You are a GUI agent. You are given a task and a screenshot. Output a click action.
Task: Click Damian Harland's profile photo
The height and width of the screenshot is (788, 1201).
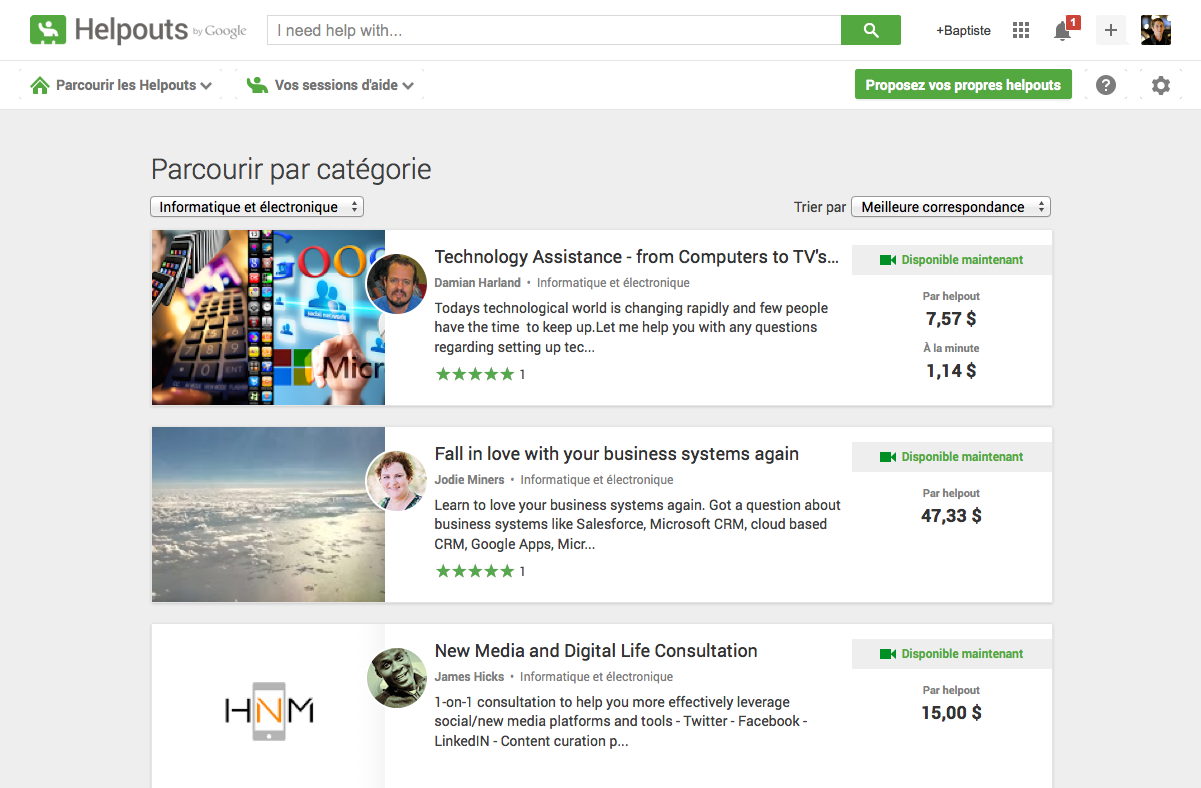tap(397, 284)
